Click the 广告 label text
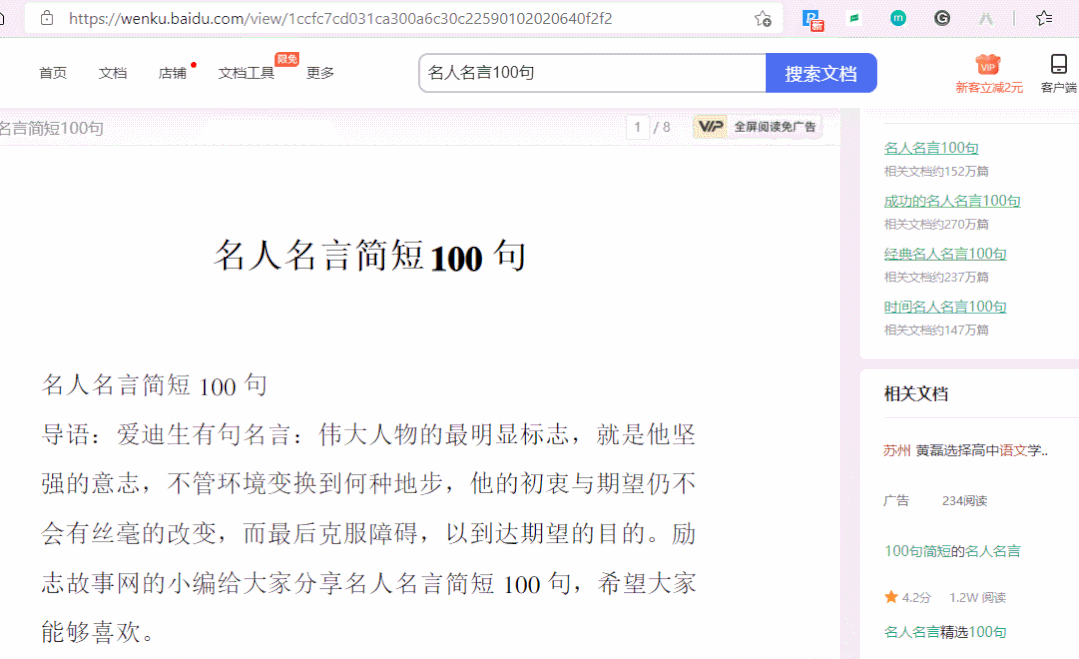The image size is (1079, 659). (x=896, y=501)
